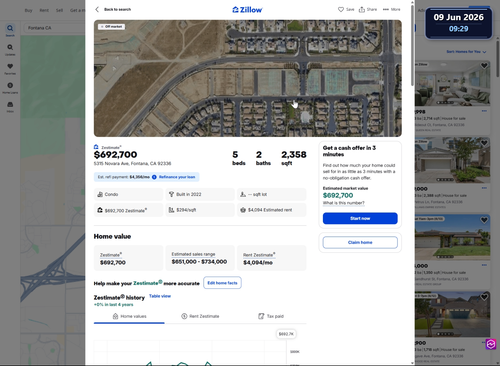
Task: Click the sqft lot chip
Action: coord(272,194)
